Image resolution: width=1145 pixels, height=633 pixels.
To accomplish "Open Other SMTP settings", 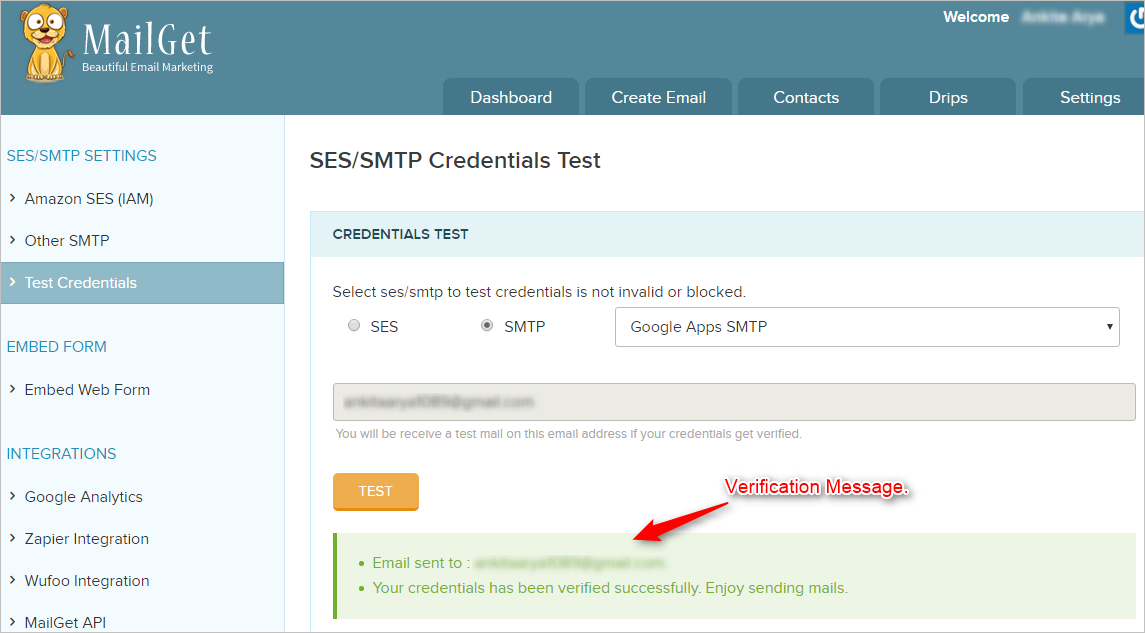I will (x=66, y=241).
